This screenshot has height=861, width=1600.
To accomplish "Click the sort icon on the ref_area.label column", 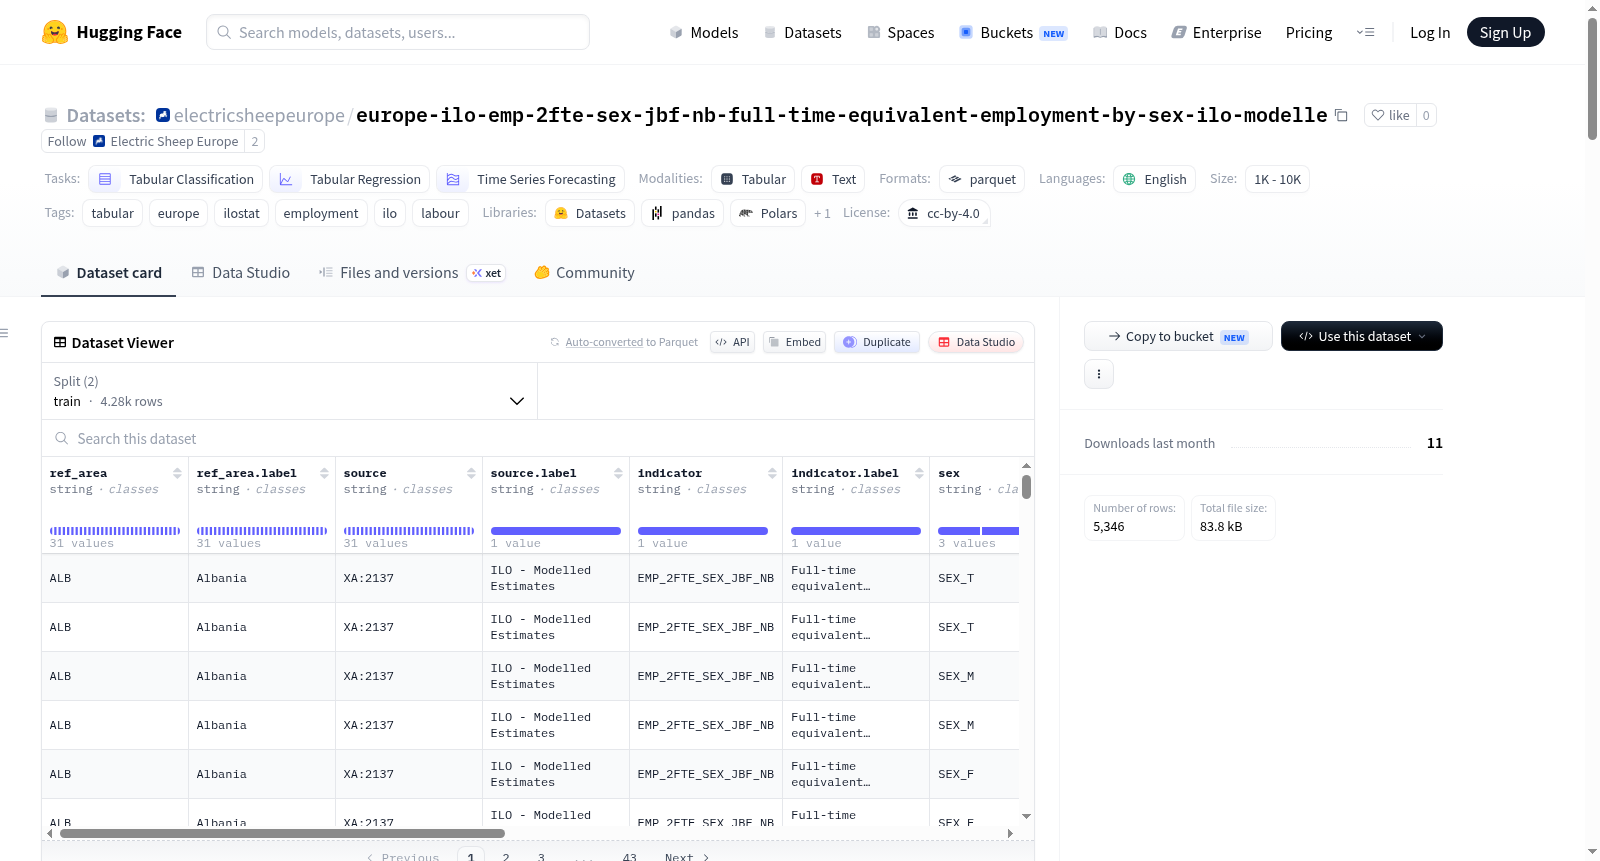I will [x=324, y=473].
